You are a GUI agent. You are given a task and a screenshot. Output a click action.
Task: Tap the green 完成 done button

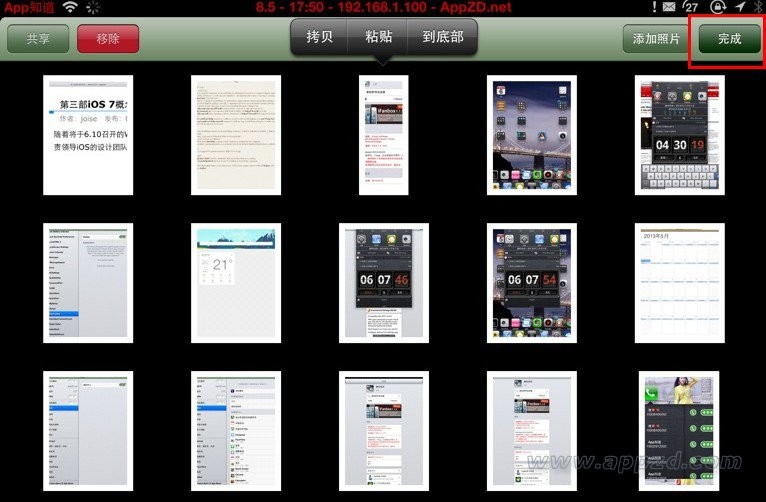pos(729,39)
